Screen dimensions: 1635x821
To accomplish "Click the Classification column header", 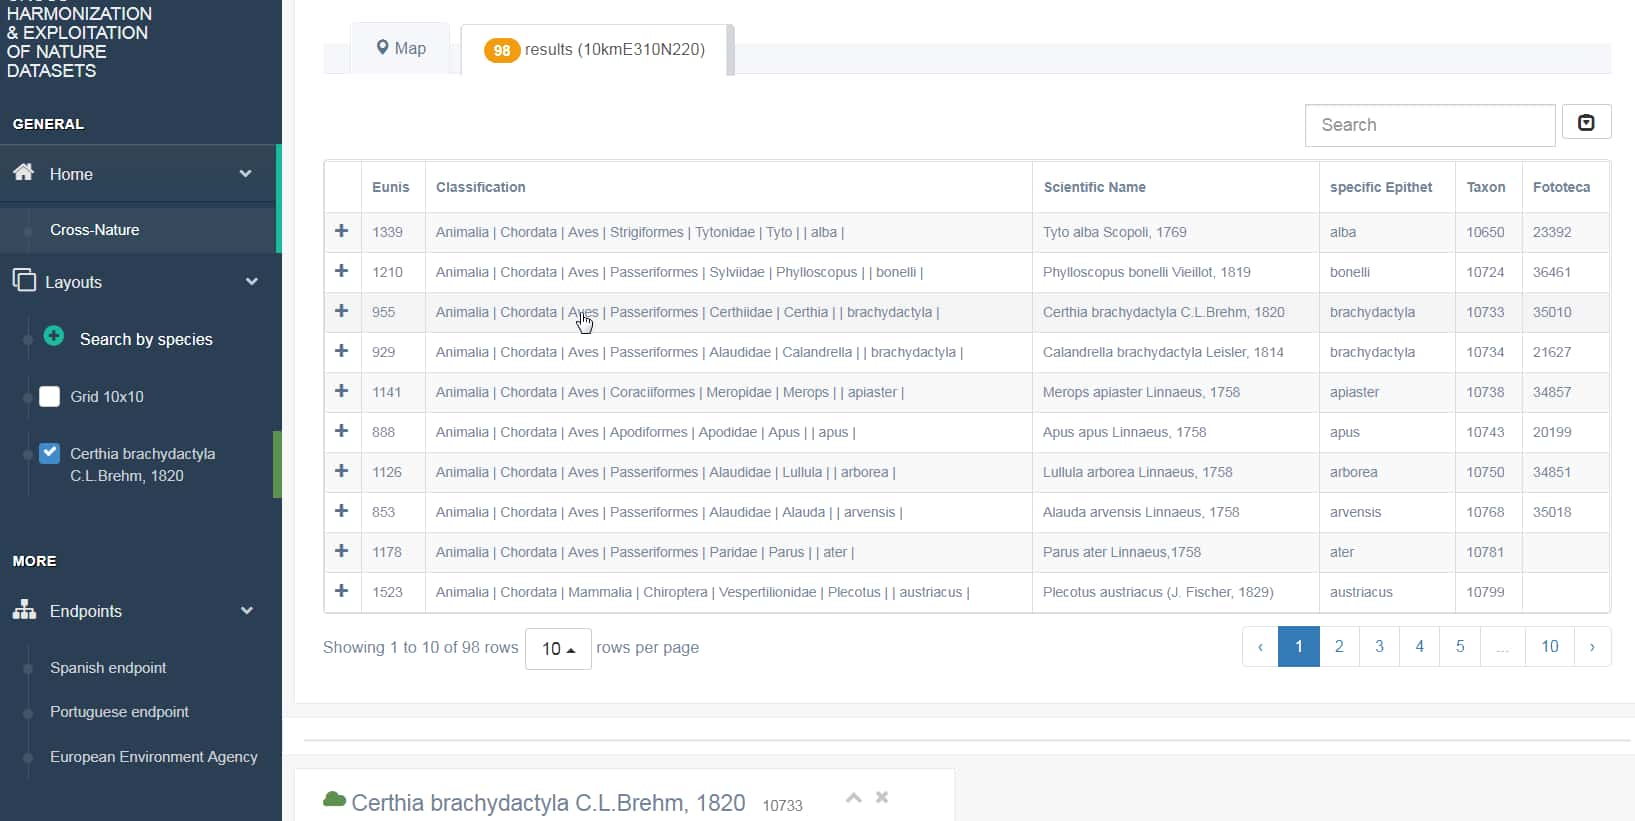I will [729, 187].
